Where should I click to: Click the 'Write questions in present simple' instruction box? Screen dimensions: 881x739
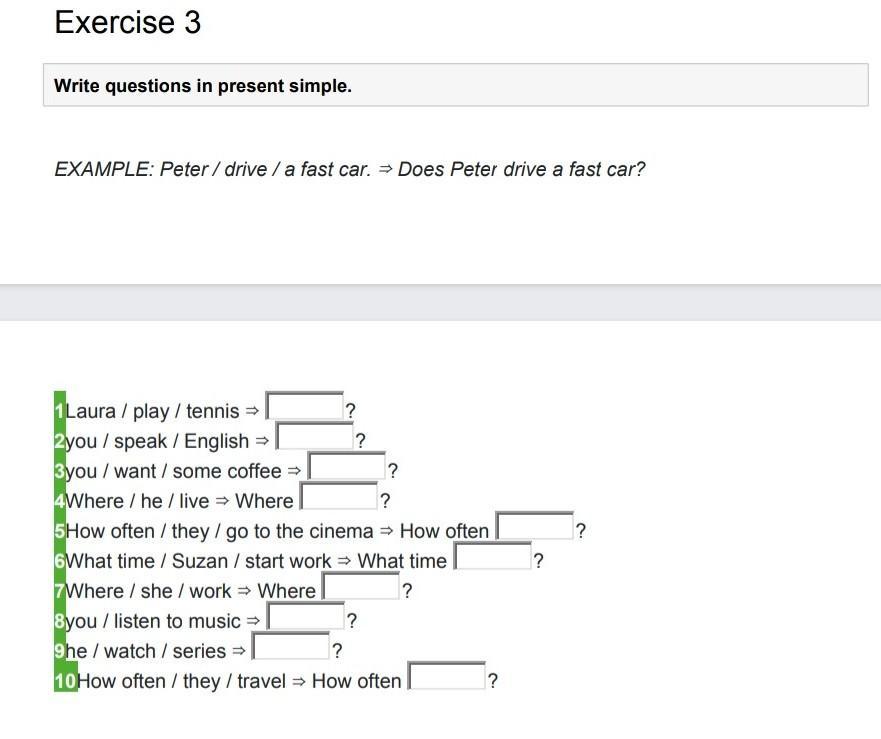pyautogui.click(x=456, y=85)
